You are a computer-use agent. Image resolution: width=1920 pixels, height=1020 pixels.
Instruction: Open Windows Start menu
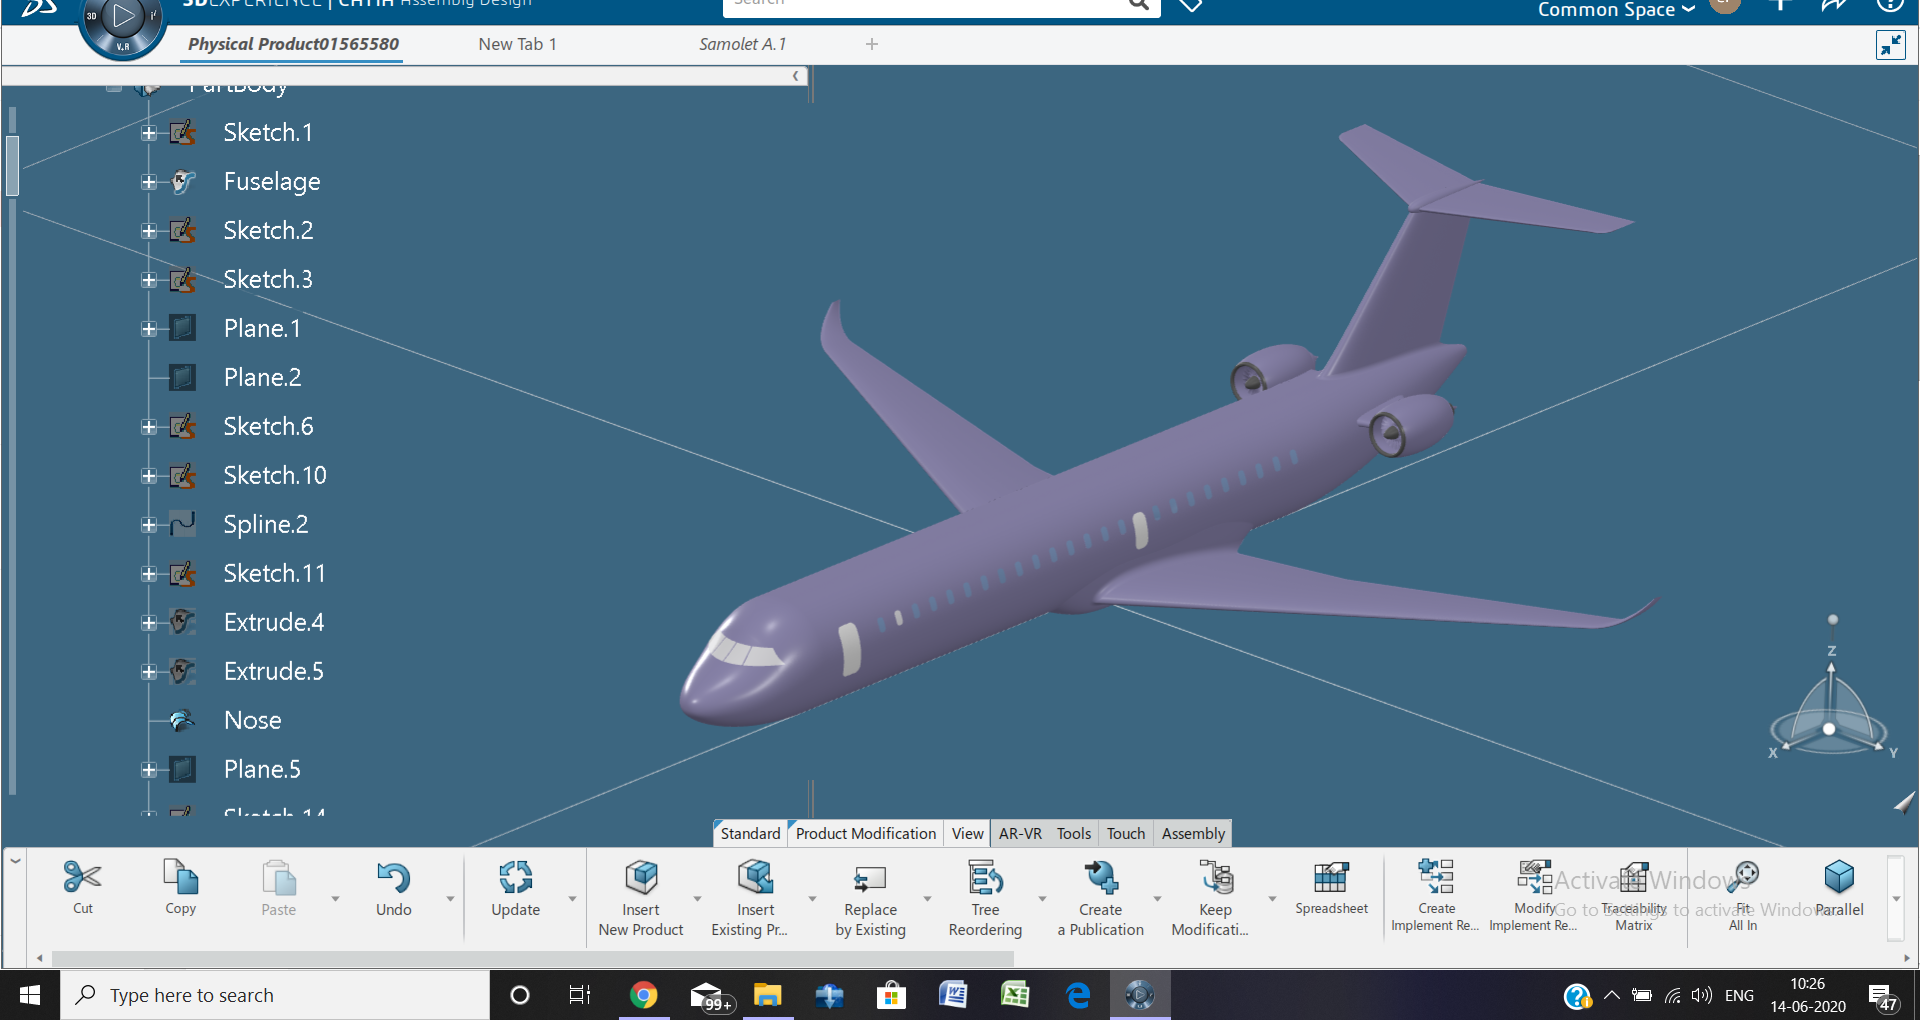coord(30,995)
